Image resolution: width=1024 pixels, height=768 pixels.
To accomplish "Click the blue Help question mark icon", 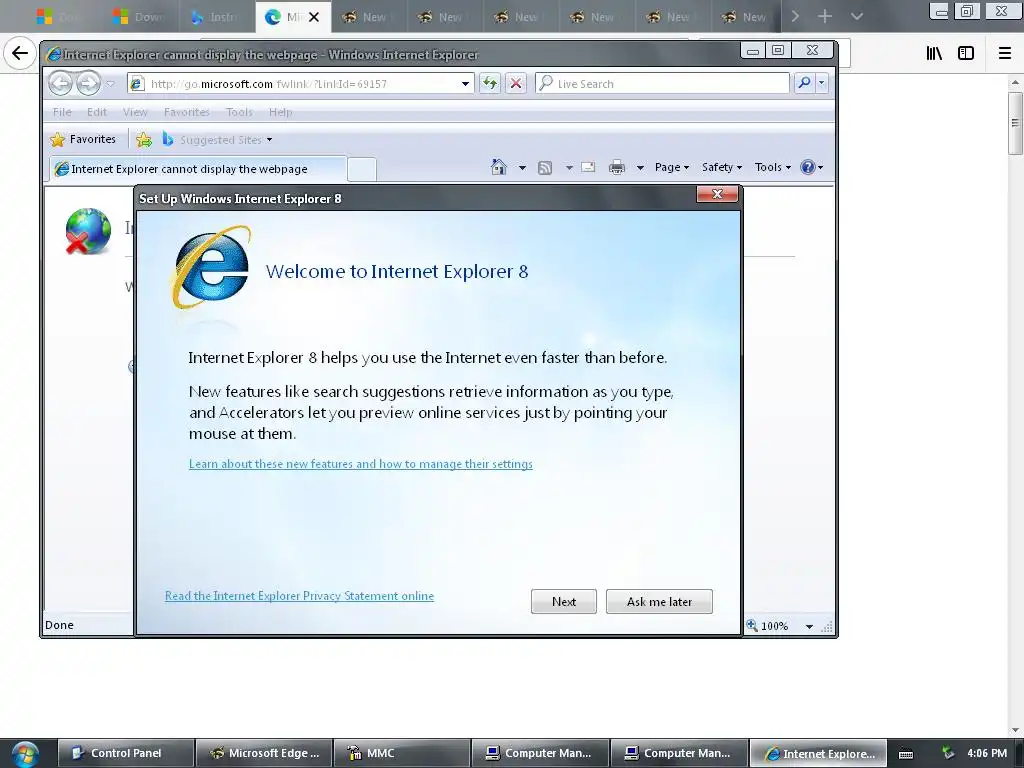I will [808, 167].
